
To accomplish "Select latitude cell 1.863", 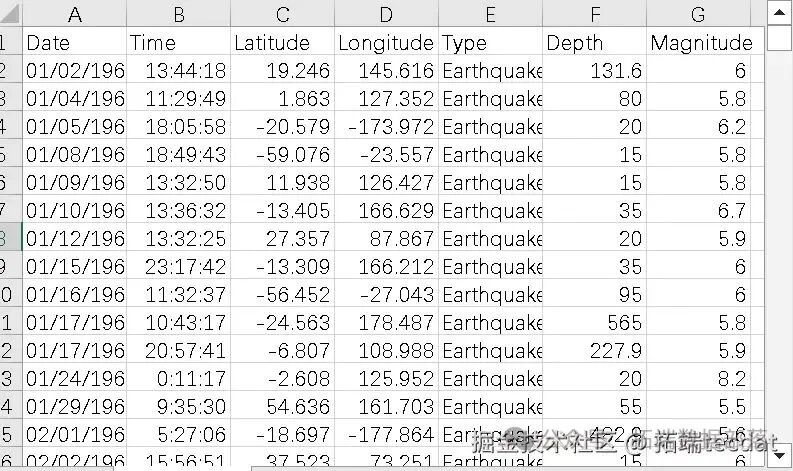I will click(282, 98).
